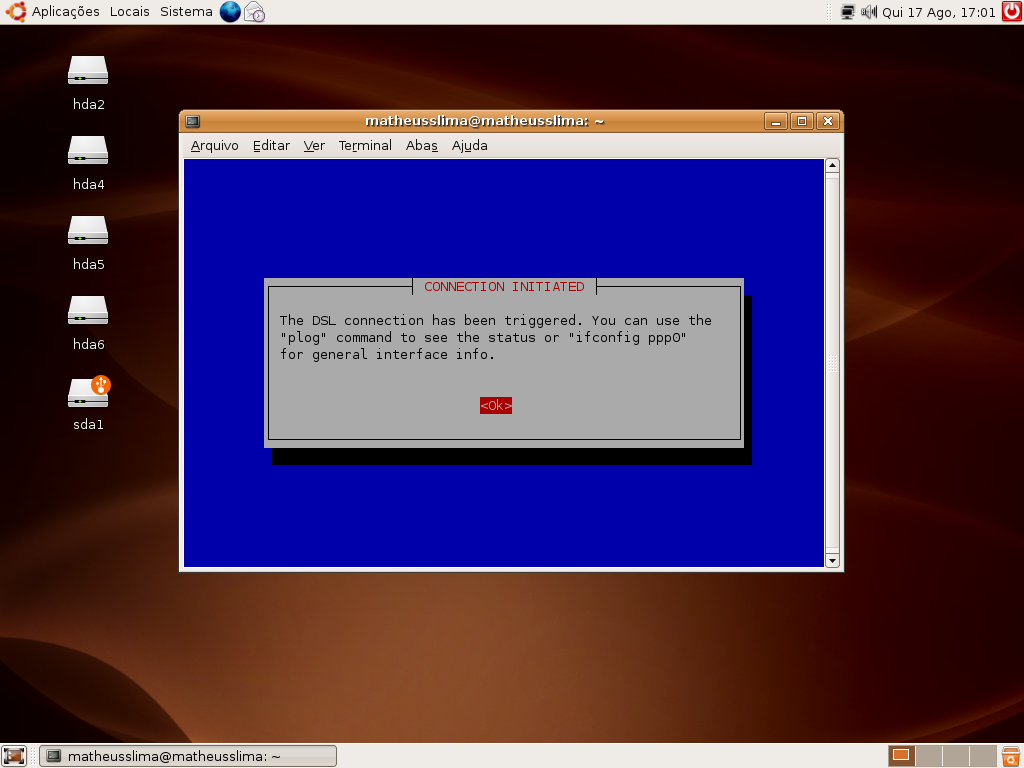This screenshot has height=768, width=1024.
Task: Open the Terminal menu
Action: [365, 146]
